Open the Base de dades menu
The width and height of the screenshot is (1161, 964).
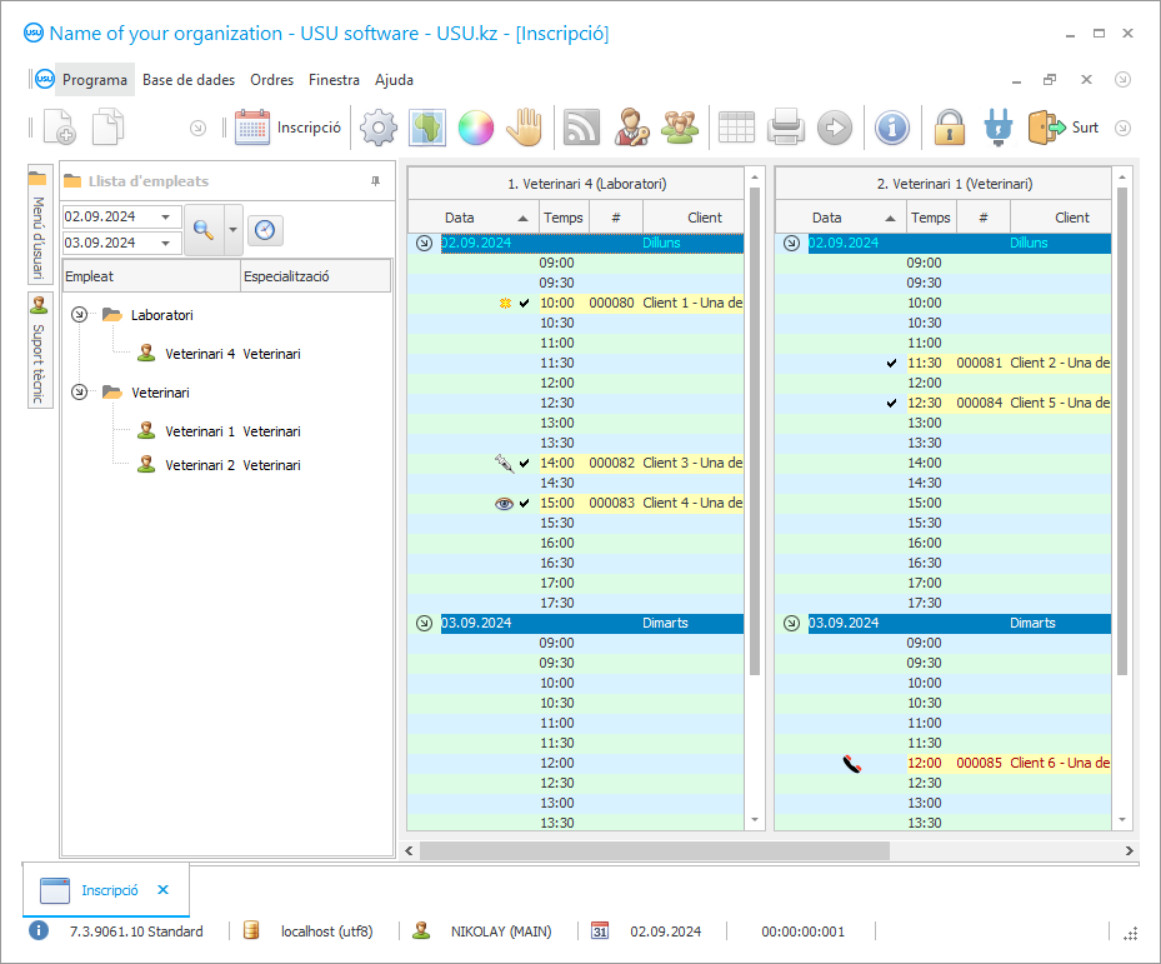[x=188, y=80]
